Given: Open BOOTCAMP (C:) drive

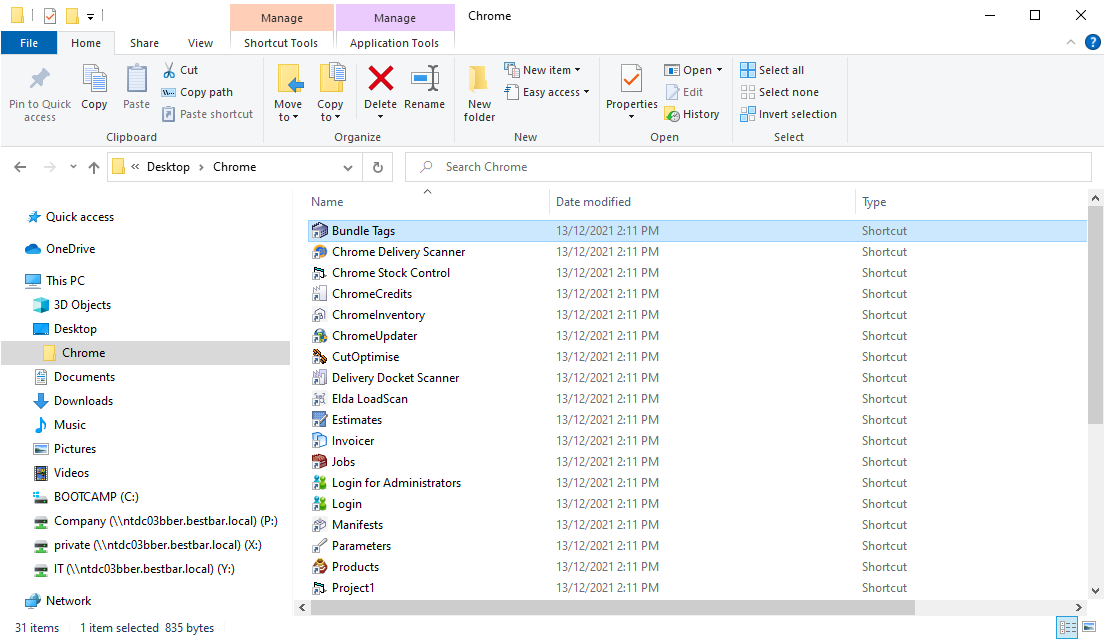Looking at the screenshot, I should pos(96,497).
